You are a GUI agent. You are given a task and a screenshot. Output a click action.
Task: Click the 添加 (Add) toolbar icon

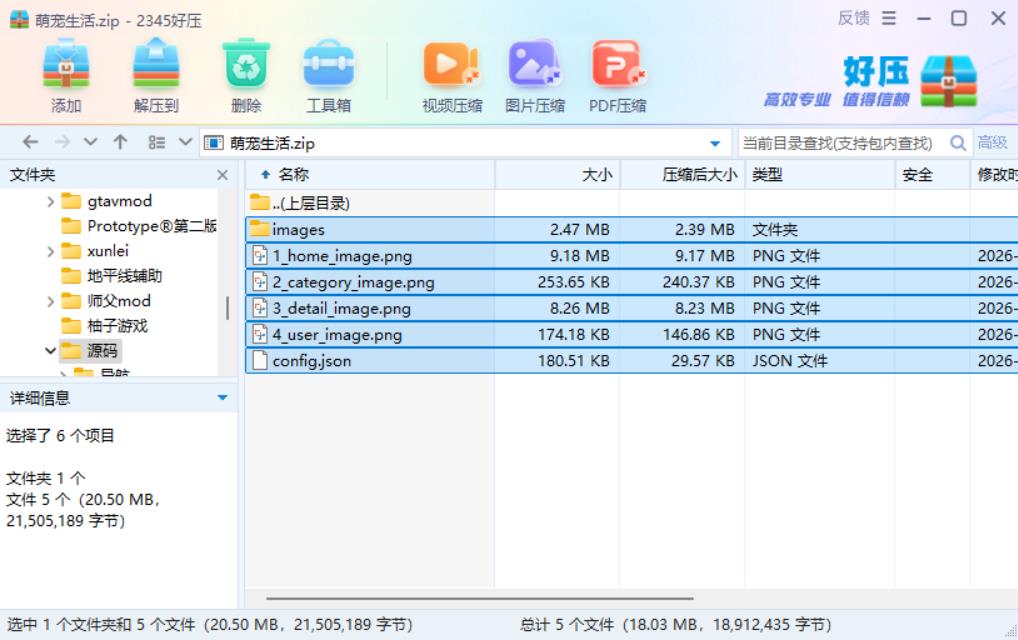coord(66,66)
